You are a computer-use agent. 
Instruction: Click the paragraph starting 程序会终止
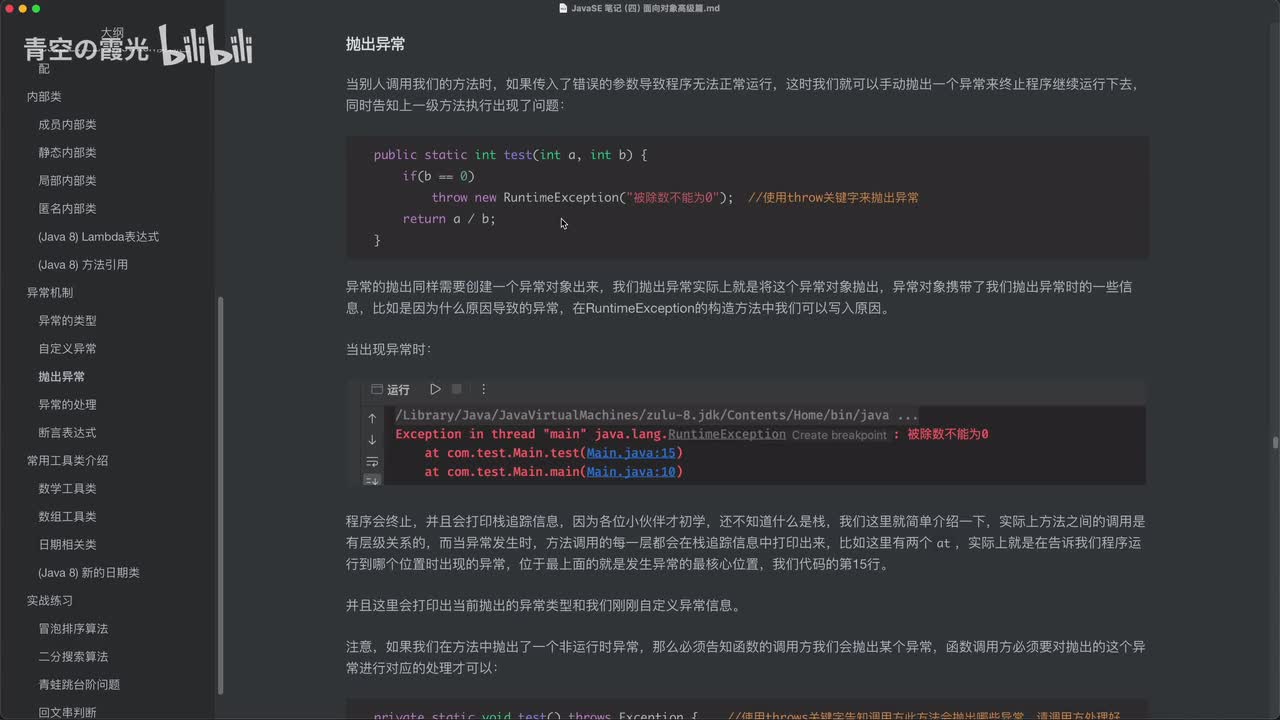746,543
